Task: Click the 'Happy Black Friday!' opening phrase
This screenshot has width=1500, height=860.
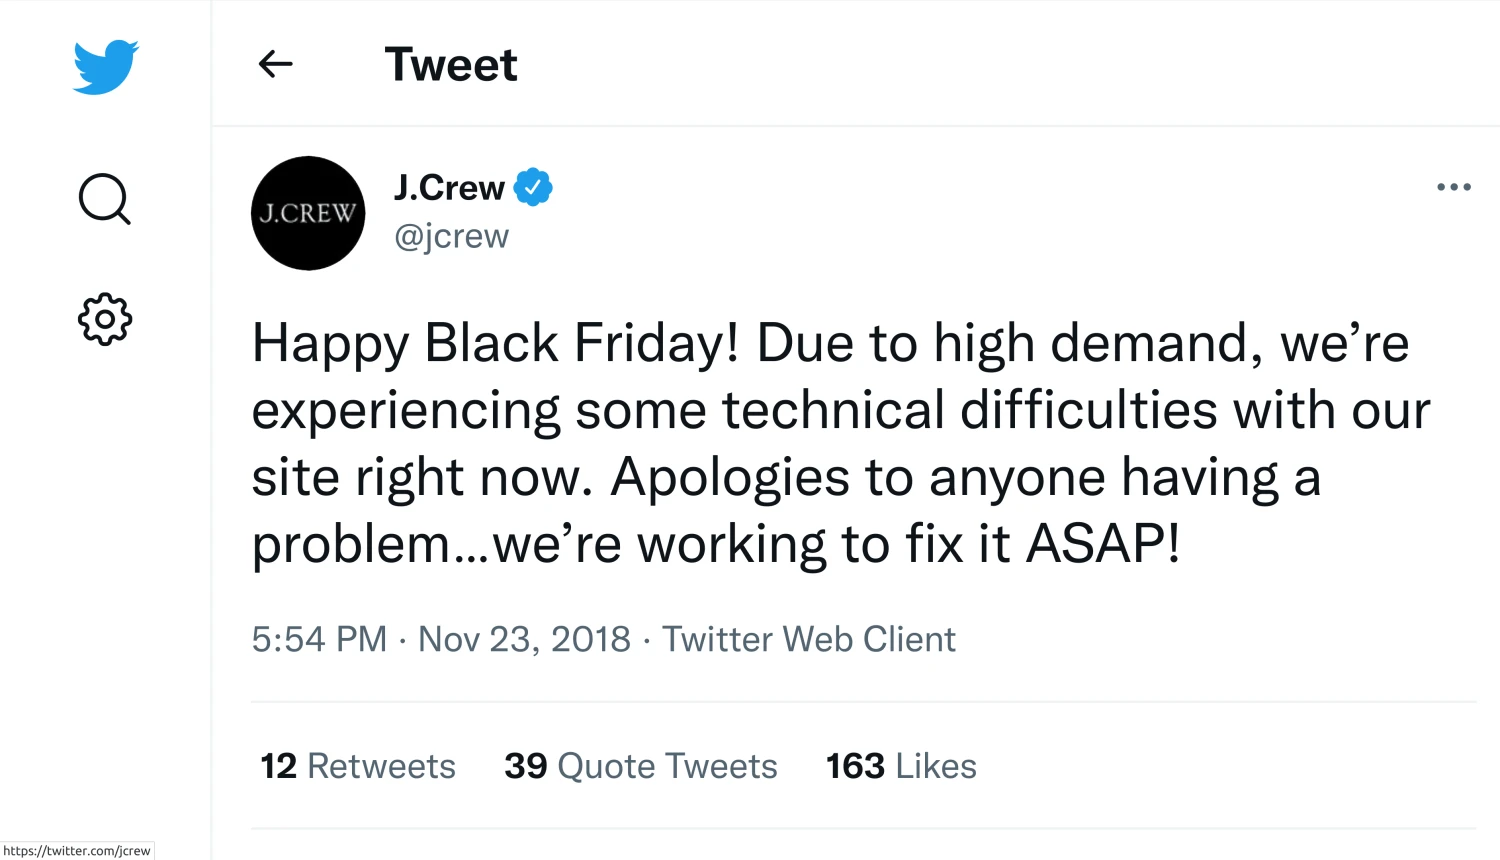Action: [x=495, y=343]
